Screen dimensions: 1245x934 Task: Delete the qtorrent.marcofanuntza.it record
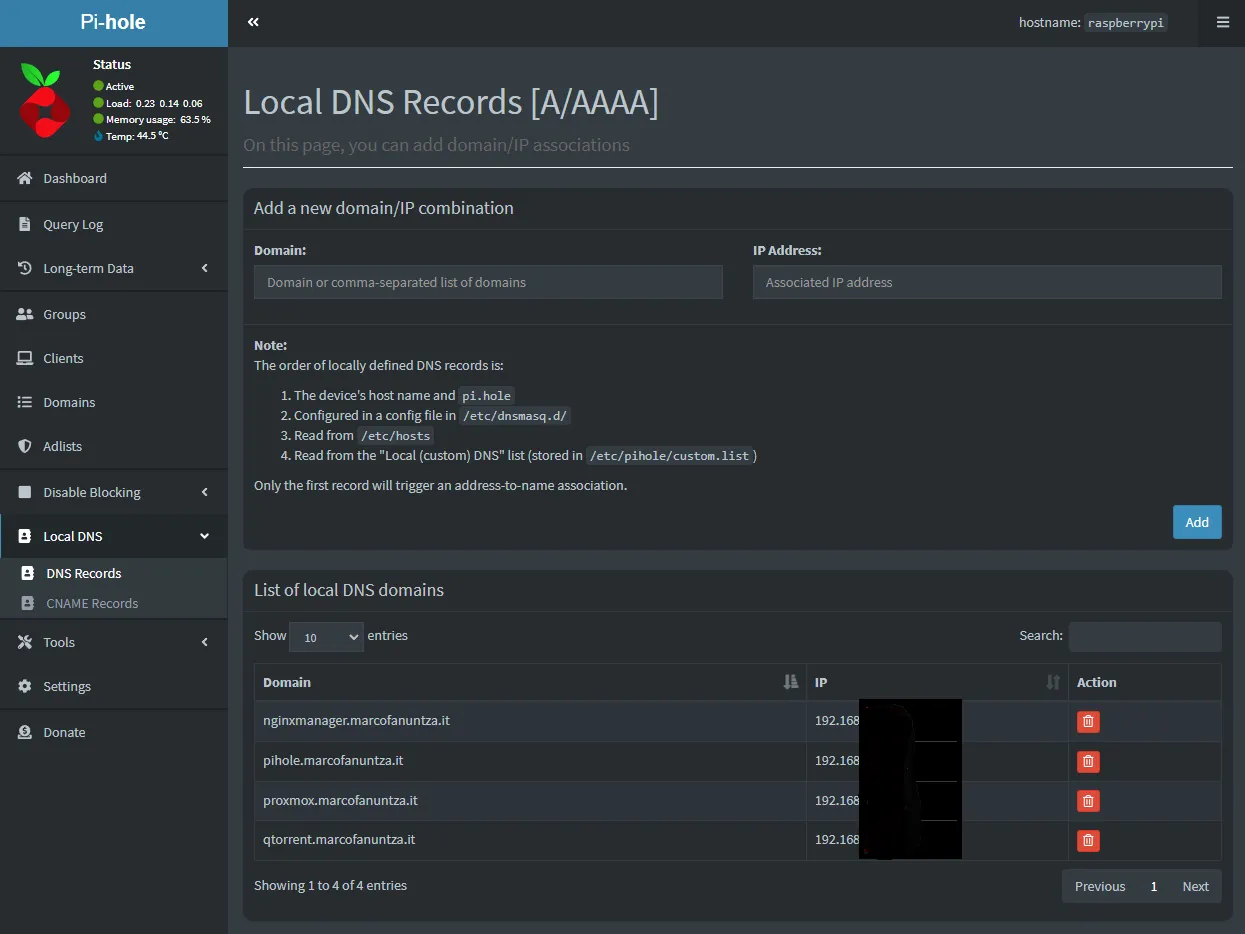tap(1088, 840)
